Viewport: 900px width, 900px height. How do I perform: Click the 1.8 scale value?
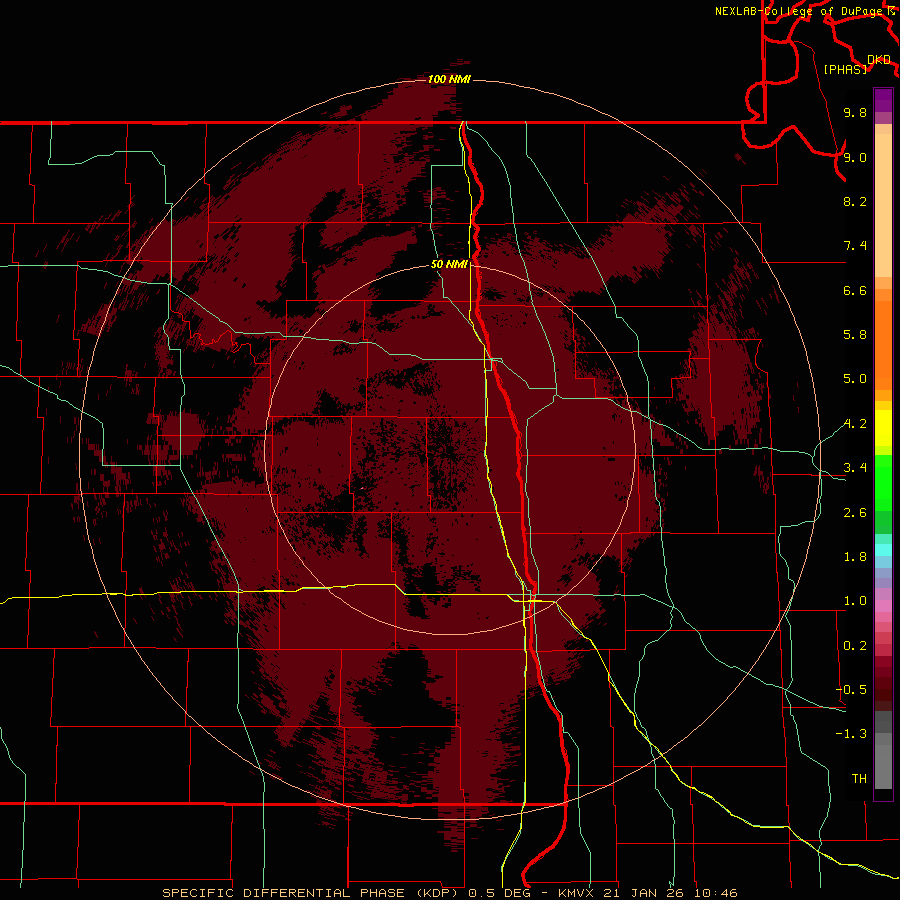(855, 557)
